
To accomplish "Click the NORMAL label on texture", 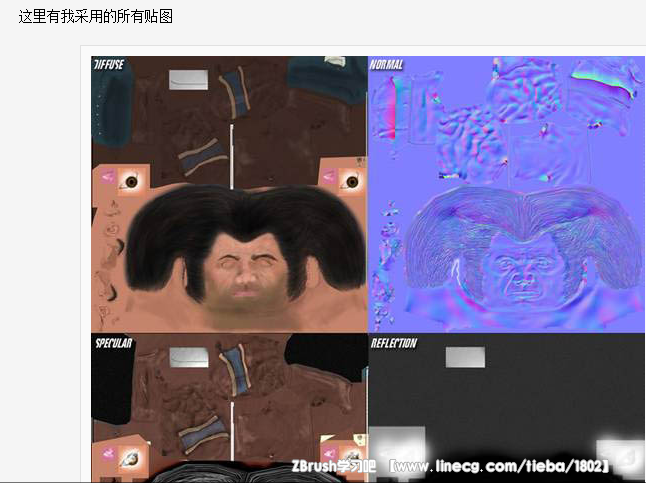I will tap(386, 65).
